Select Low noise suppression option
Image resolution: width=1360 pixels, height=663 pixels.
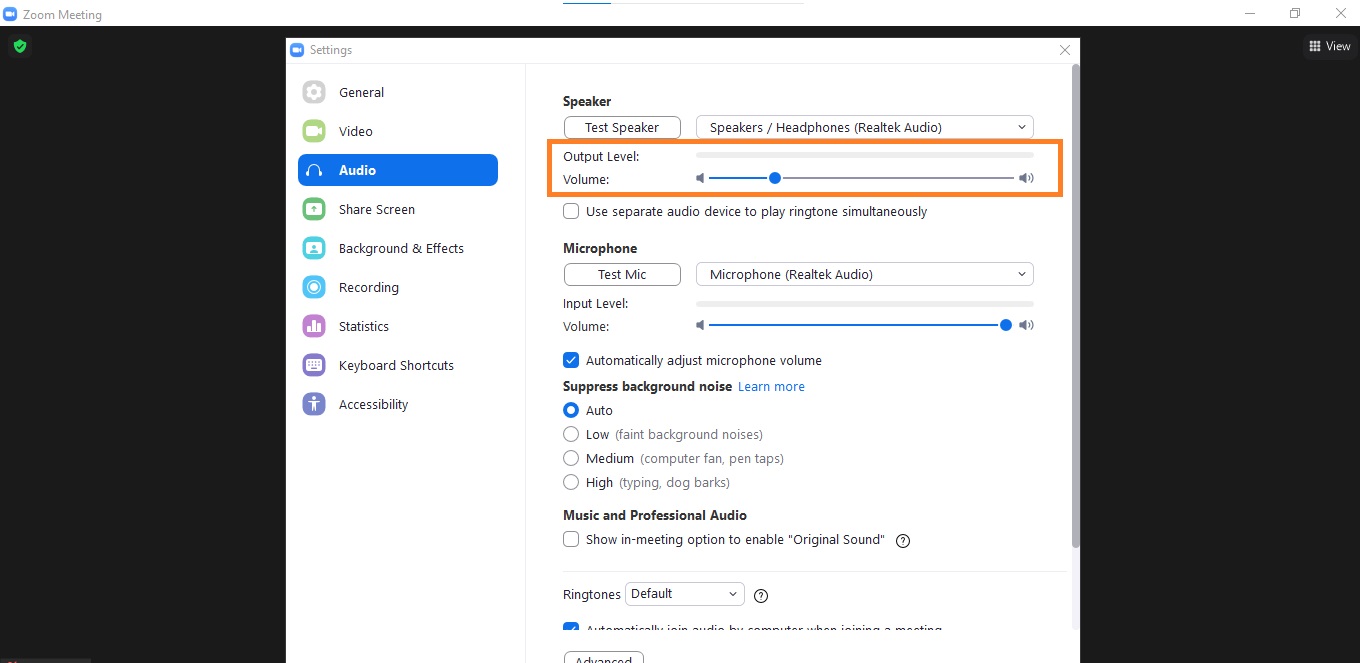tap(571, 434)
